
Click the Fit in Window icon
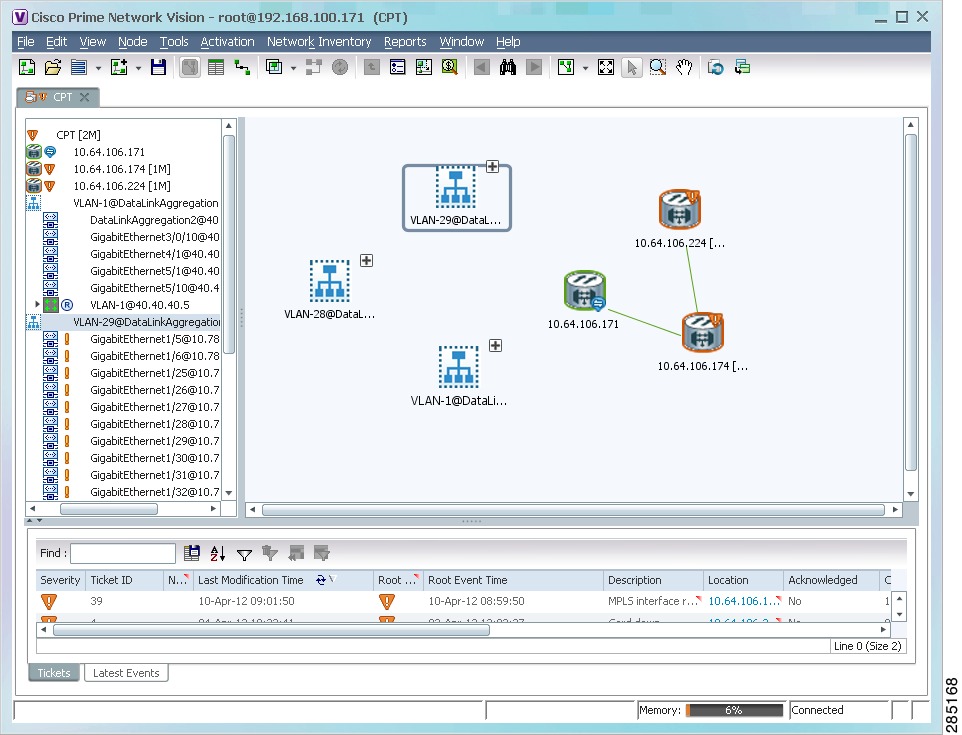coord(606,67)
